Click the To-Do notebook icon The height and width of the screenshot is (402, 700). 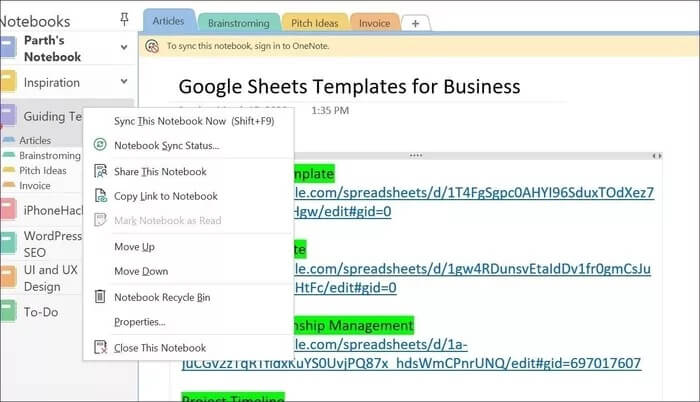pos(8,311)
